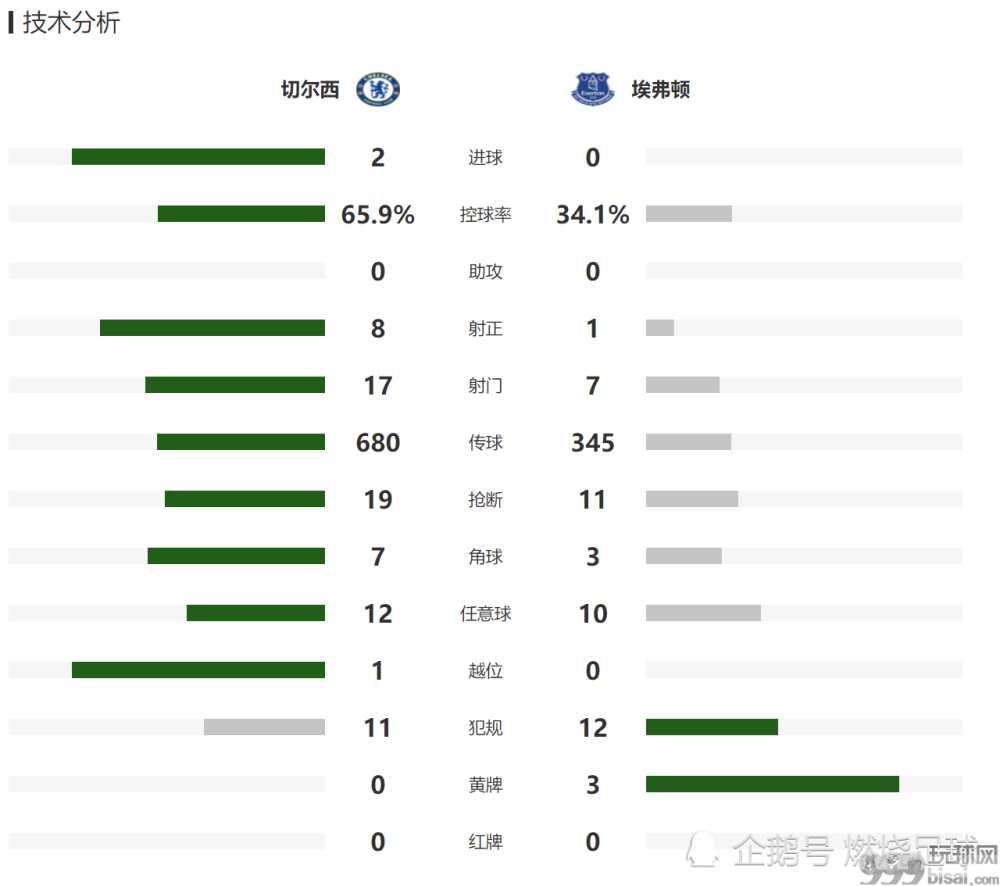Click the Chelsea club crest icon
This screenshot has width=1000, height=886.
378,89
